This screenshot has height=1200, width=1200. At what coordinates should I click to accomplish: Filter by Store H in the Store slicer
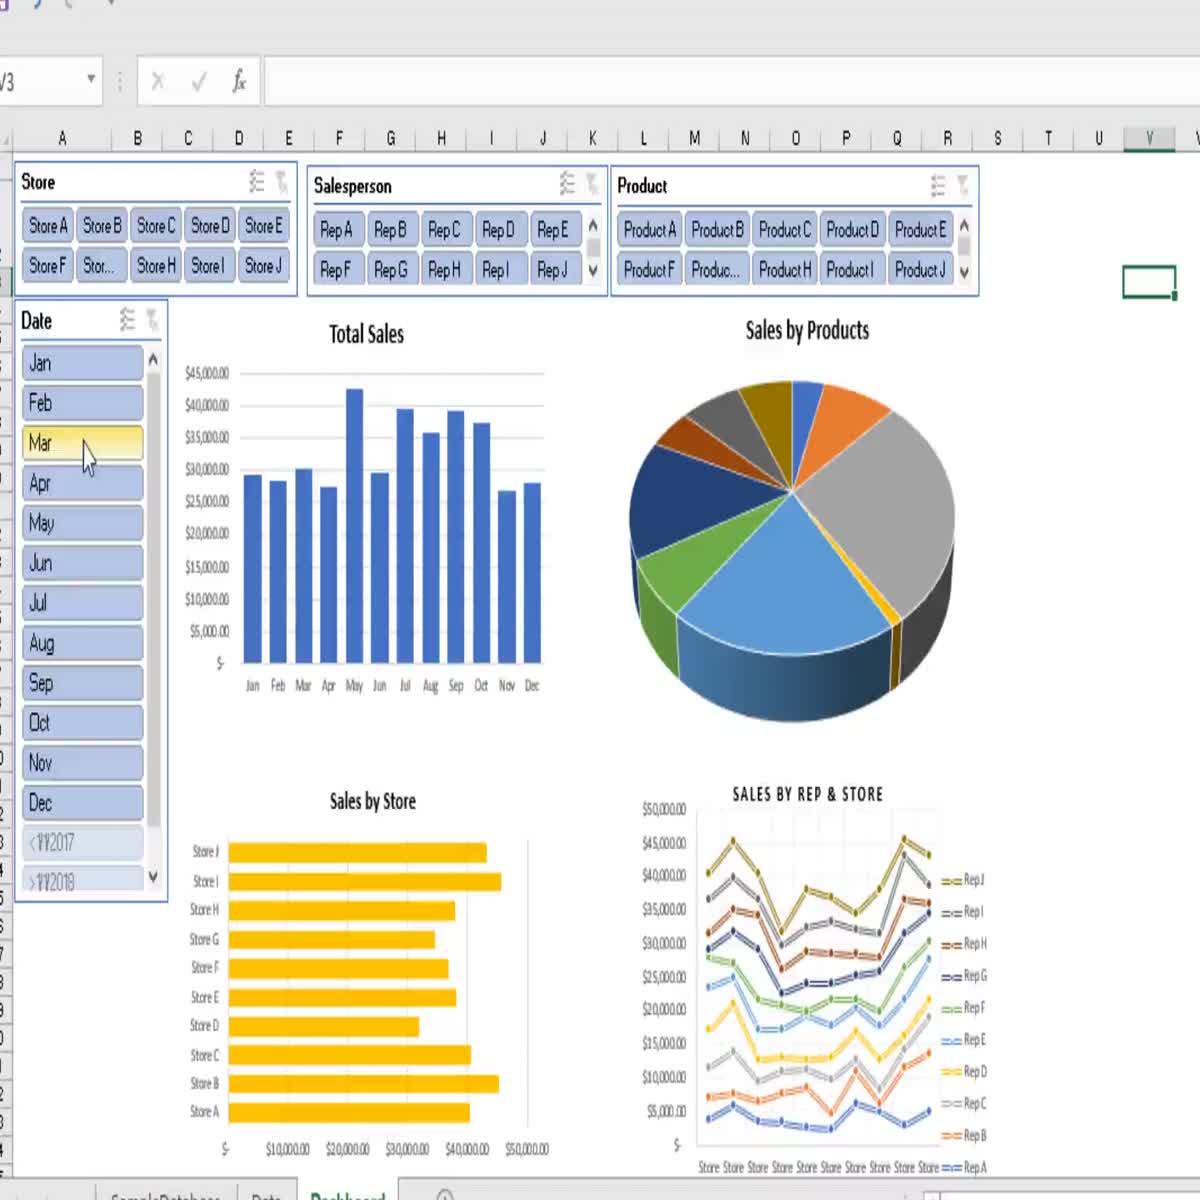tap(155, 266)
